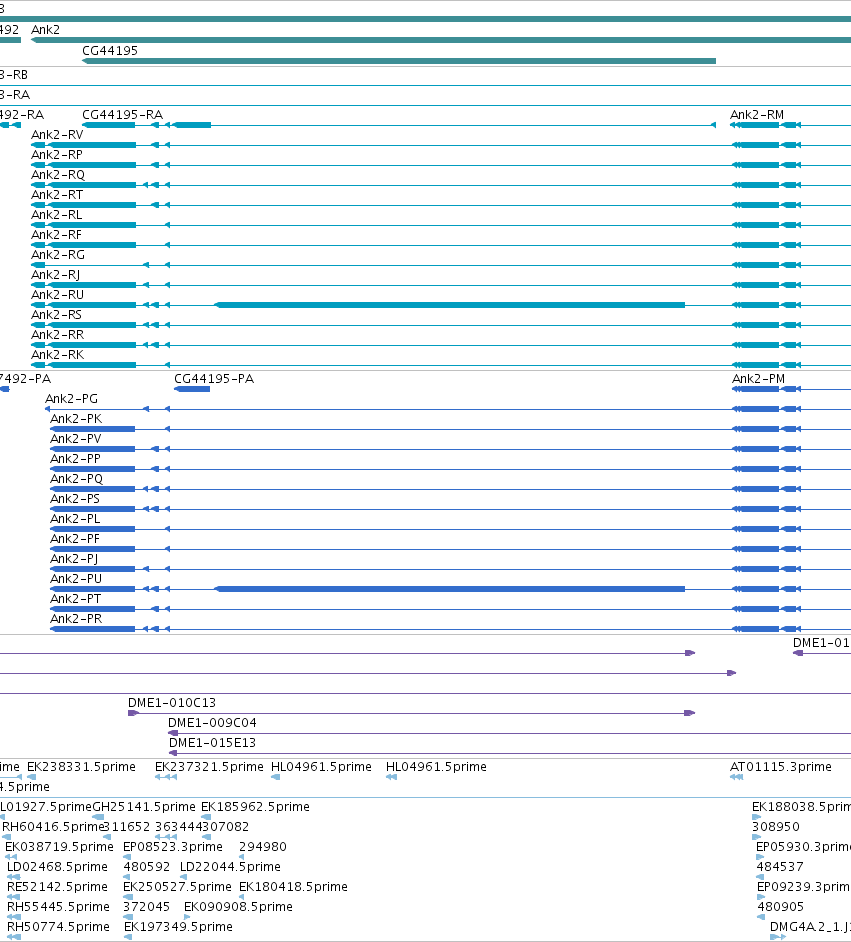Select the Ank2-PF protein label
This screenshot has width=851, height=942.
point(74,538)
